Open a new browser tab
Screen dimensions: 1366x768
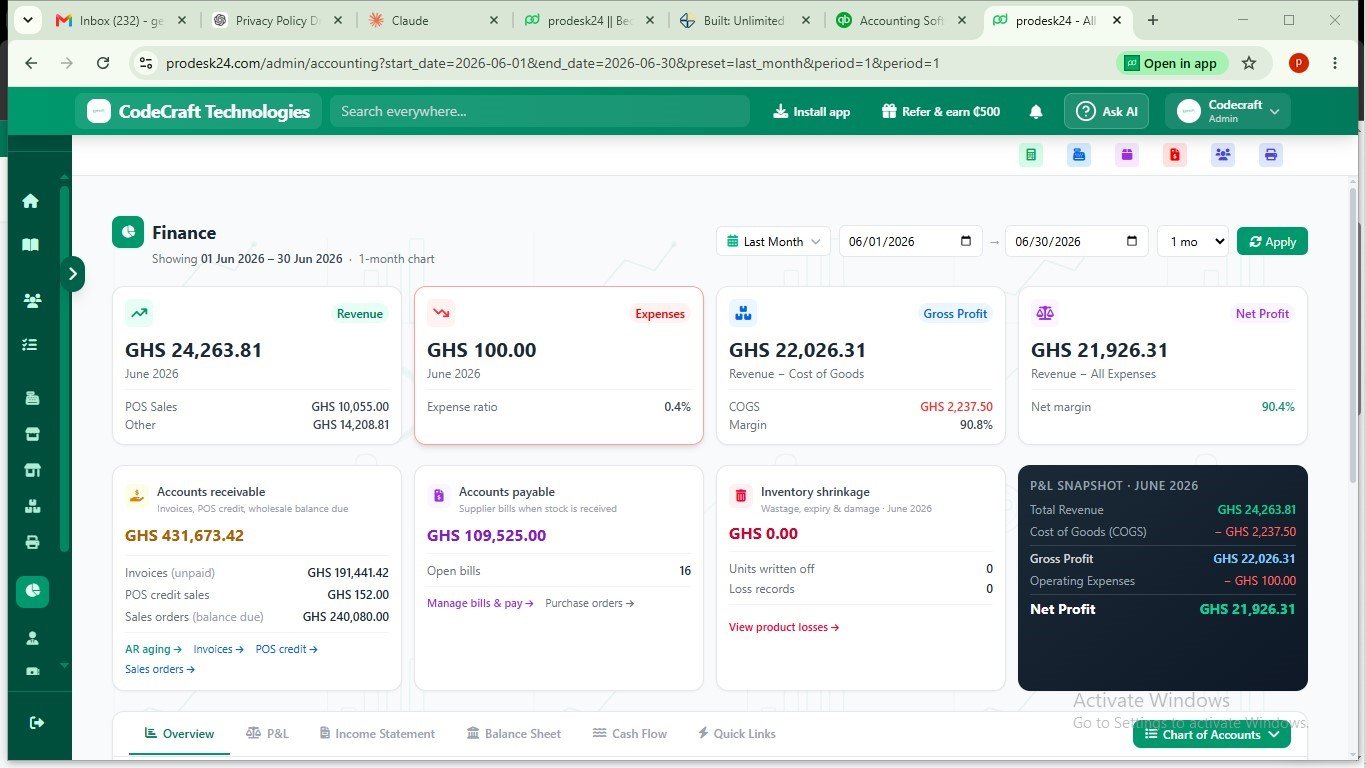coord(1153,20)
